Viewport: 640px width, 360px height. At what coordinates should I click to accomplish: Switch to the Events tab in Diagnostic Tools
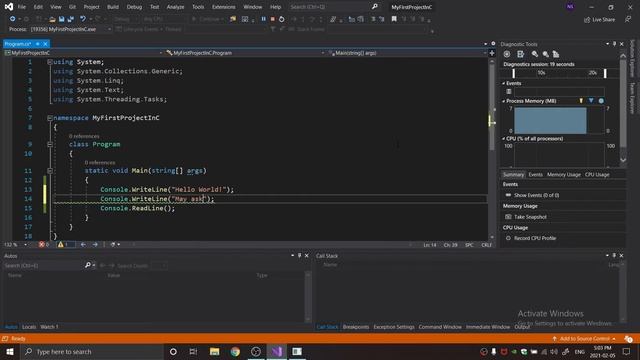pos(536,175)
